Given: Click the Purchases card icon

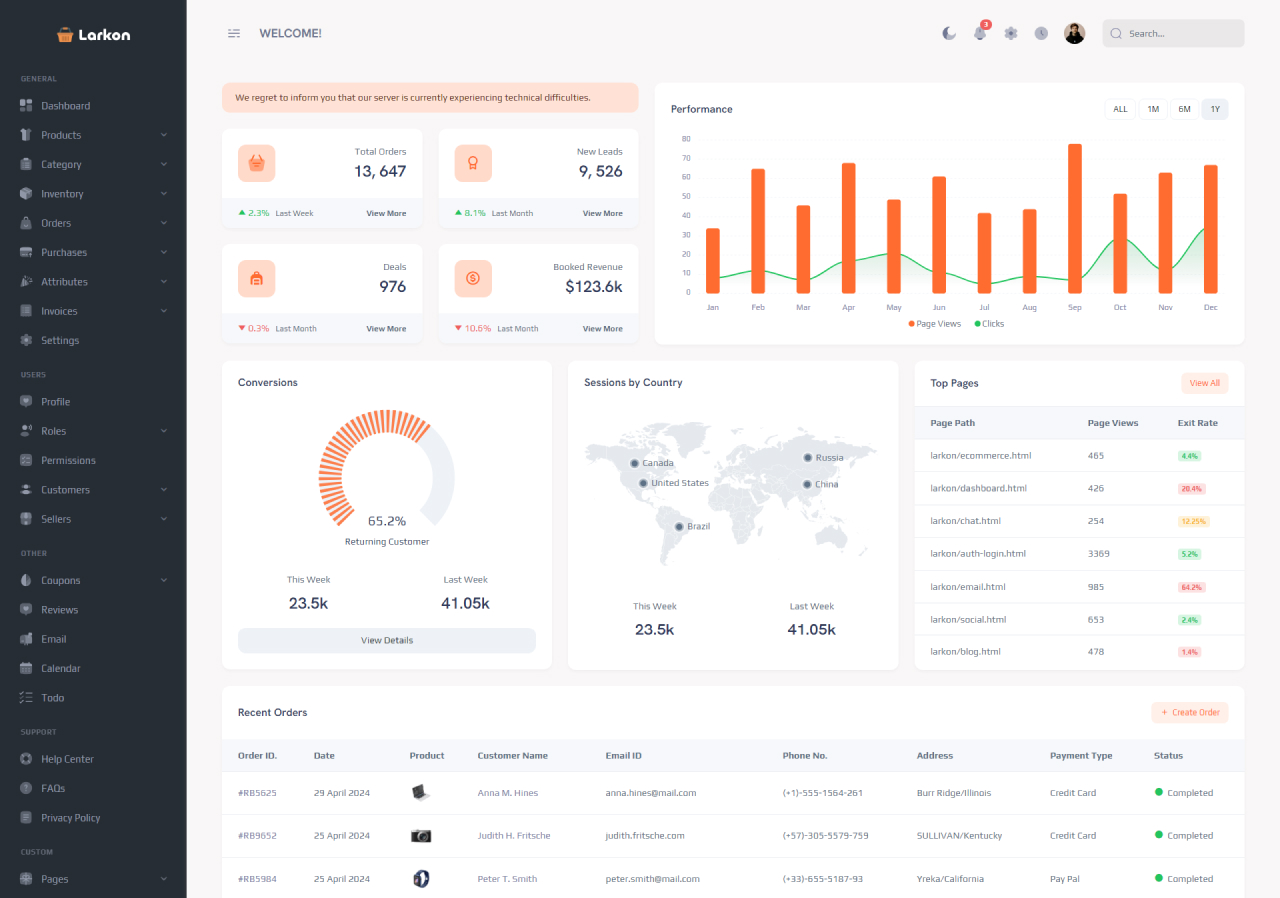Looking at the screenshot, I should tap(26, 252).
